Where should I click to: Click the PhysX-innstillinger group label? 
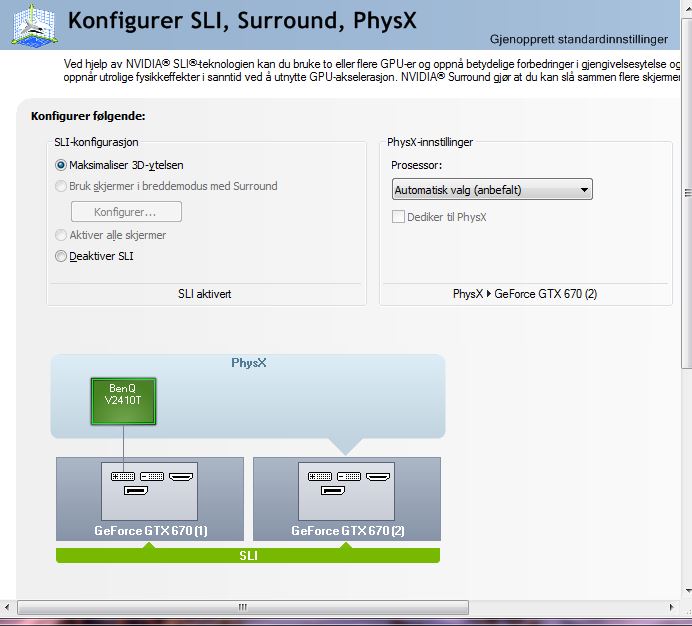click(430, 142)
